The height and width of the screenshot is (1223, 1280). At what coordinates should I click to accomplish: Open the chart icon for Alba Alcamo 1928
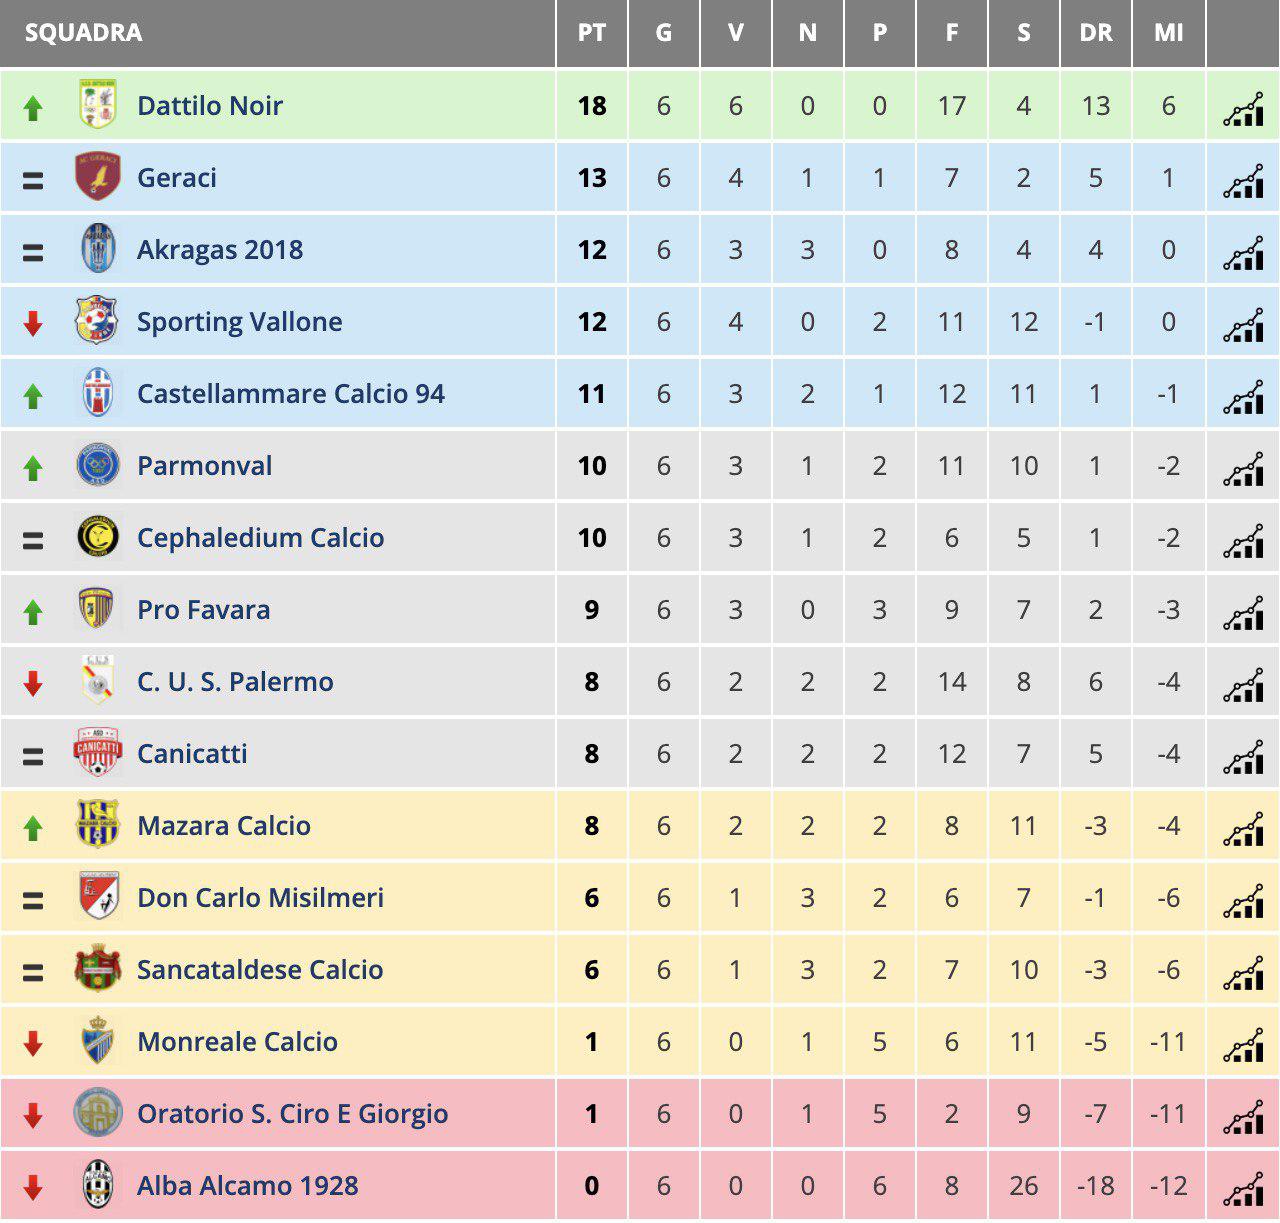point(1243,1188)
